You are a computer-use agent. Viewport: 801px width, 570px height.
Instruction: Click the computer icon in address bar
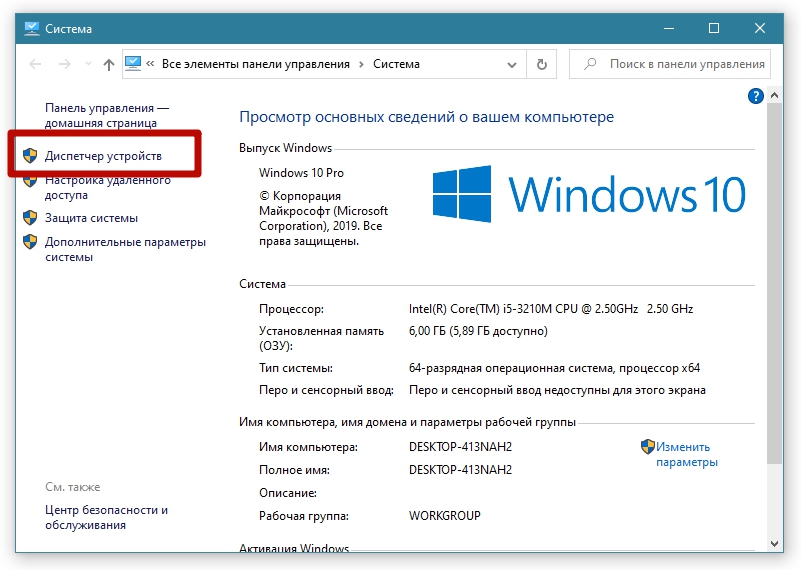pos(134,64)
